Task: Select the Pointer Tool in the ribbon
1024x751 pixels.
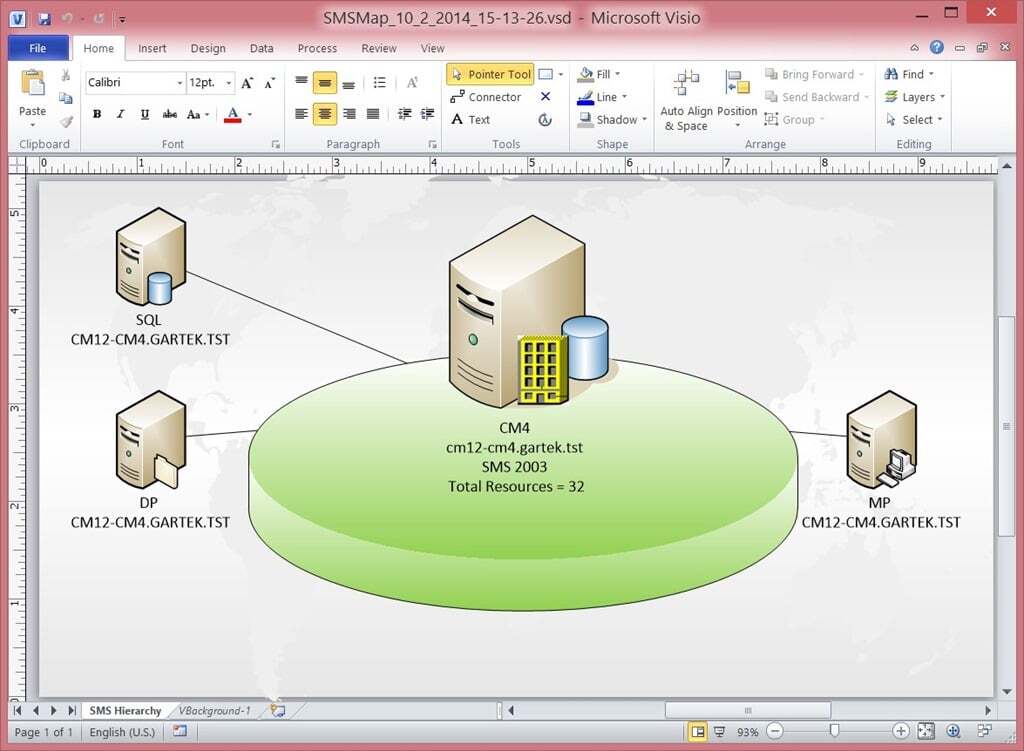Action: pos(489,73)
